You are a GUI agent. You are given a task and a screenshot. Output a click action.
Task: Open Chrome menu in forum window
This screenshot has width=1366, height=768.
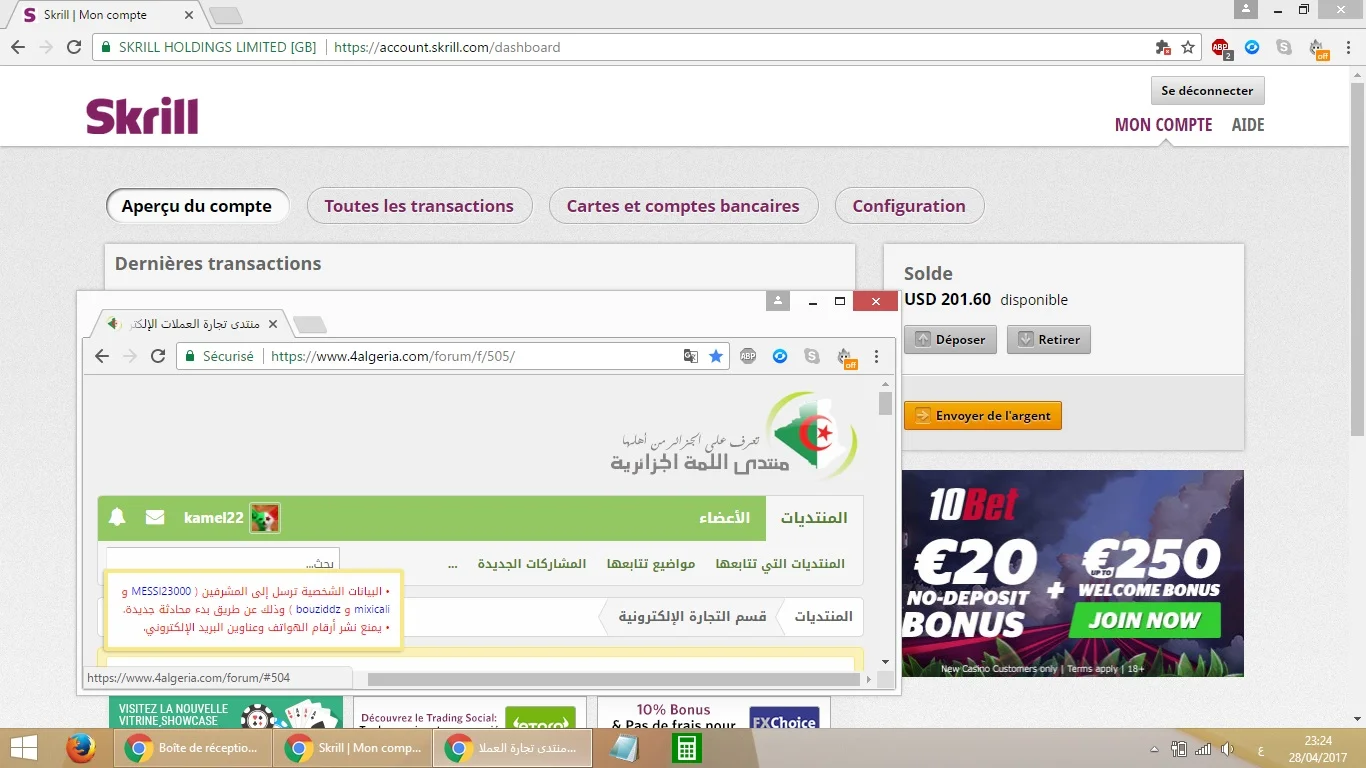(877, 356)
